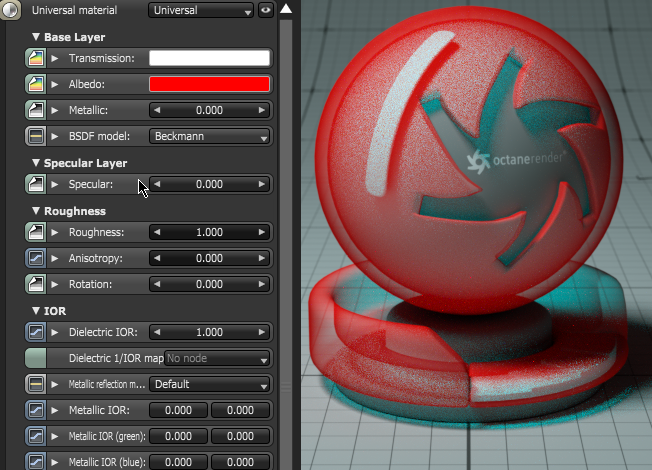Decrease the Specular value with left arrow

(157, 184)
